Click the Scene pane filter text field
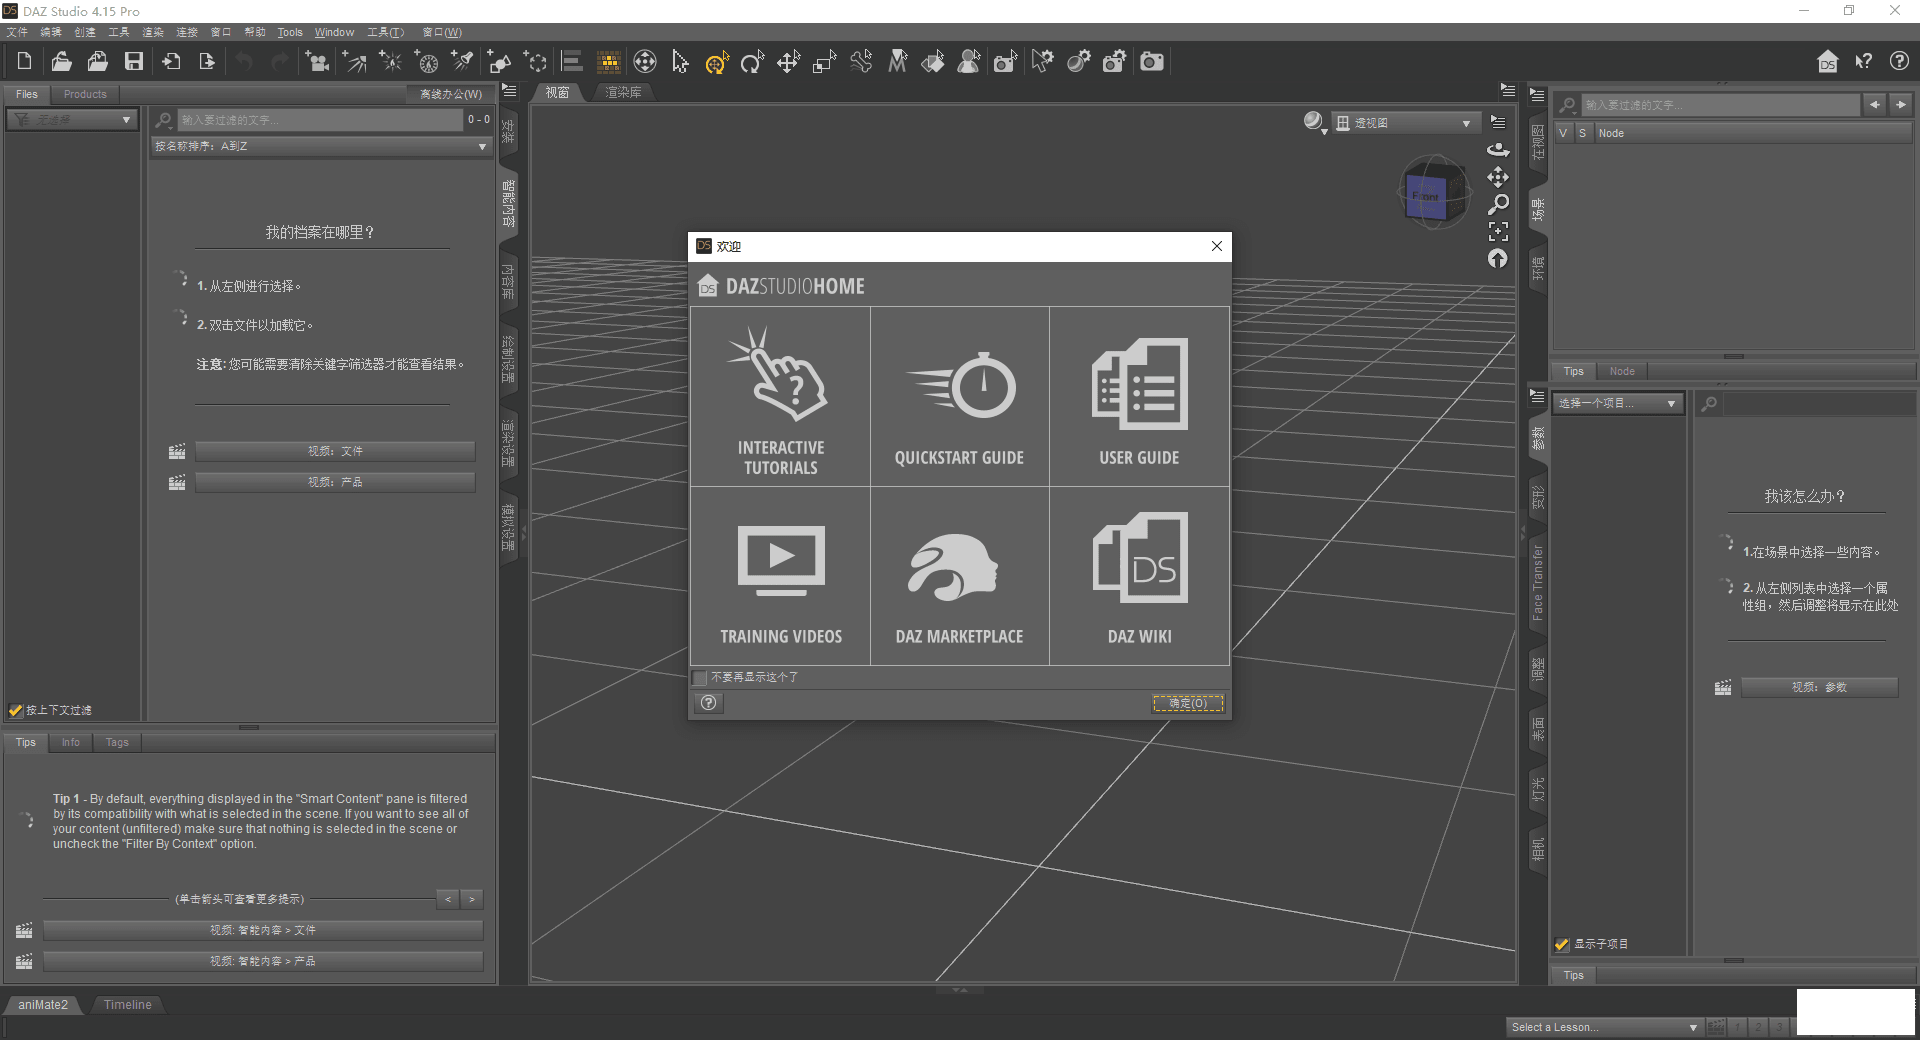Screen dimensions: 1920x1040 (1720, 105)
